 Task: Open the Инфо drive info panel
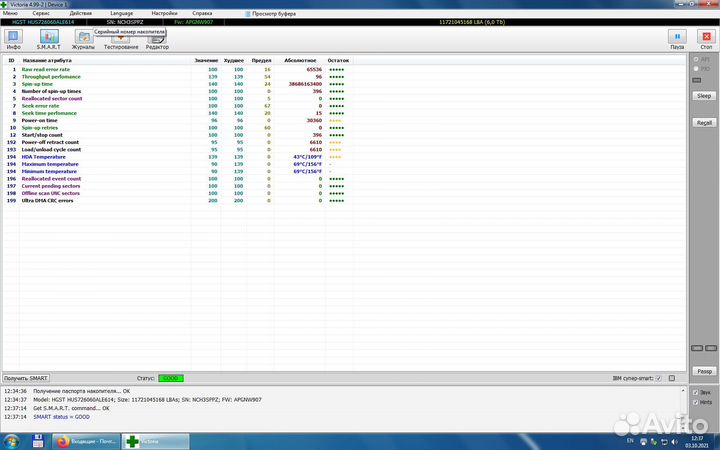coord(13,40)
